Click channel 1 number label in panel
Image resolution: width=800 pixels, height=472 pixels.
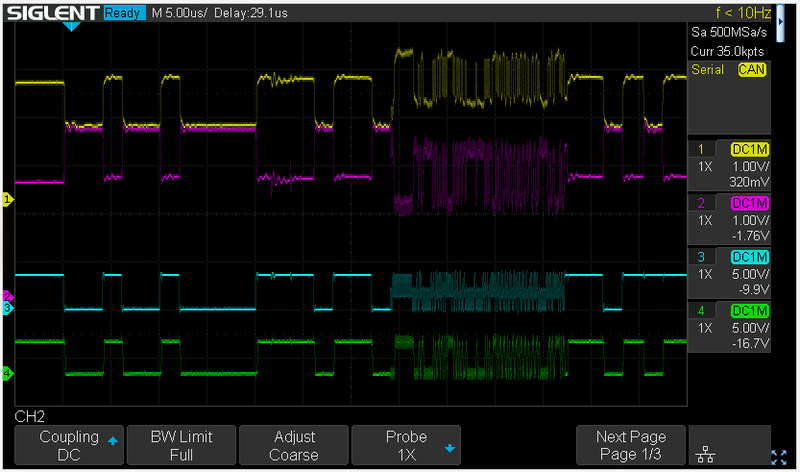701,150
